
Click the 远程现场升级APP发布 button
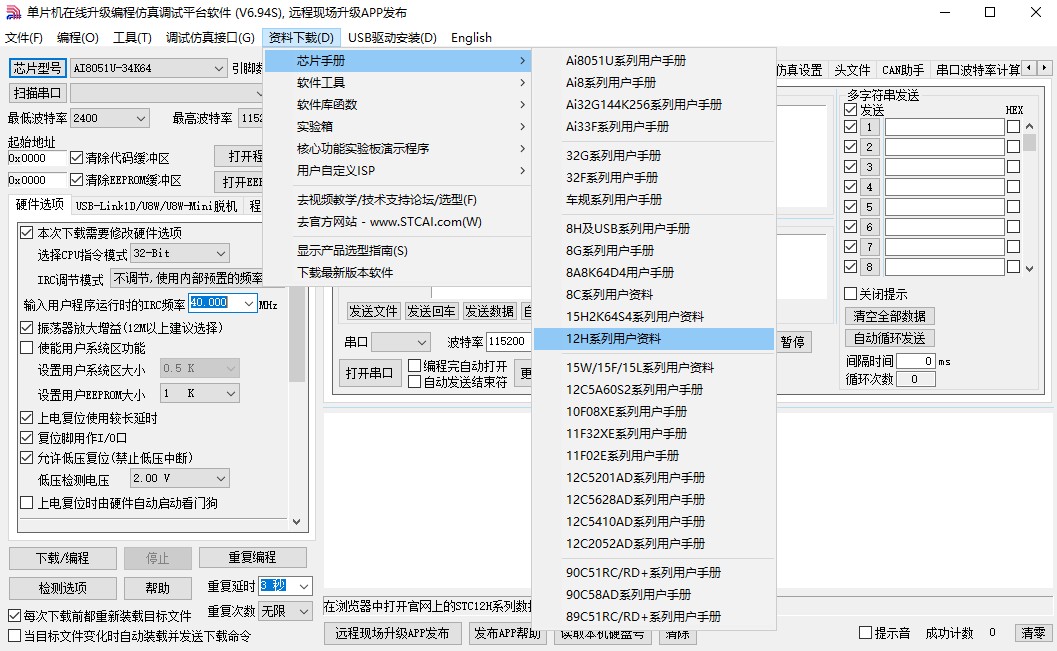(x=392, y=633)
